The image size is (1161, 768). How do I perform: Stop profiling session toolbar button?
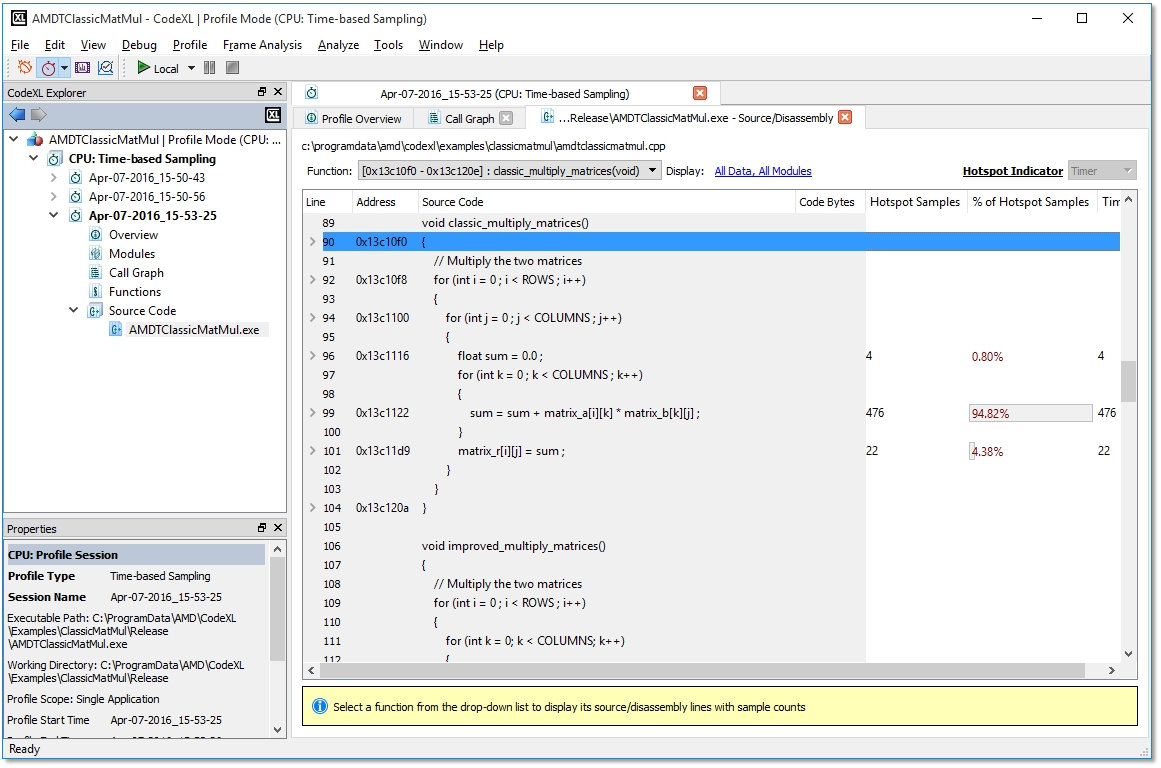[x=232, y=68]
